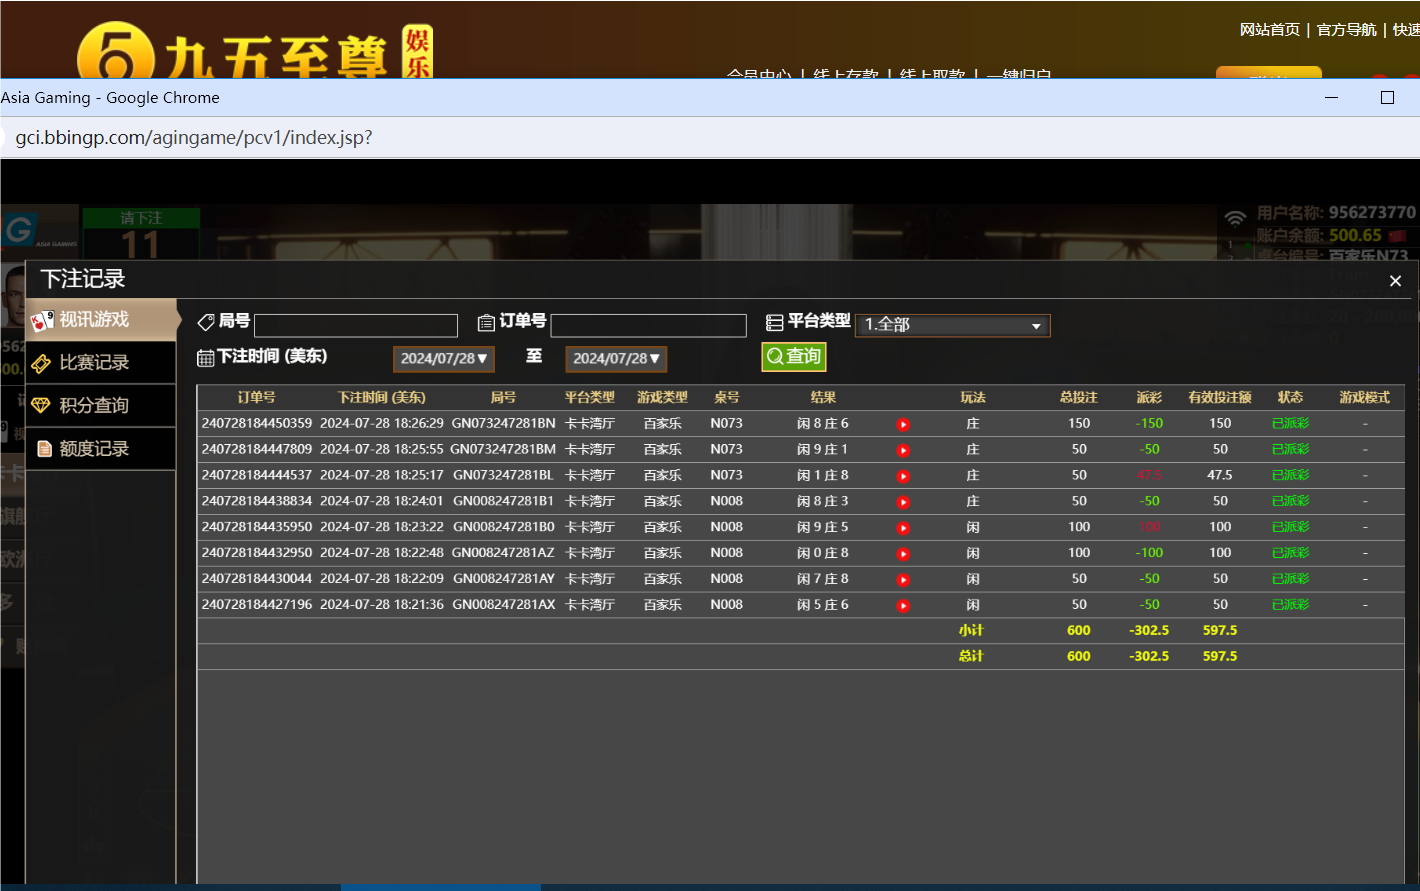Click the 下注时间 calendar icon
The image size is (1420, 891).
pyautogui.click(x=207, y=357)
